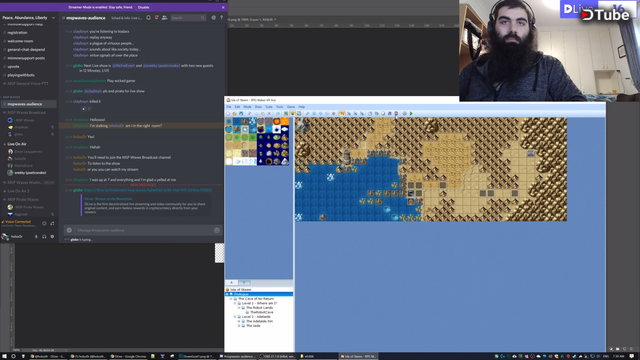Screen dimensions: 640x360
Task: Start playtest with the green play icon
Action: pos(411,113)
